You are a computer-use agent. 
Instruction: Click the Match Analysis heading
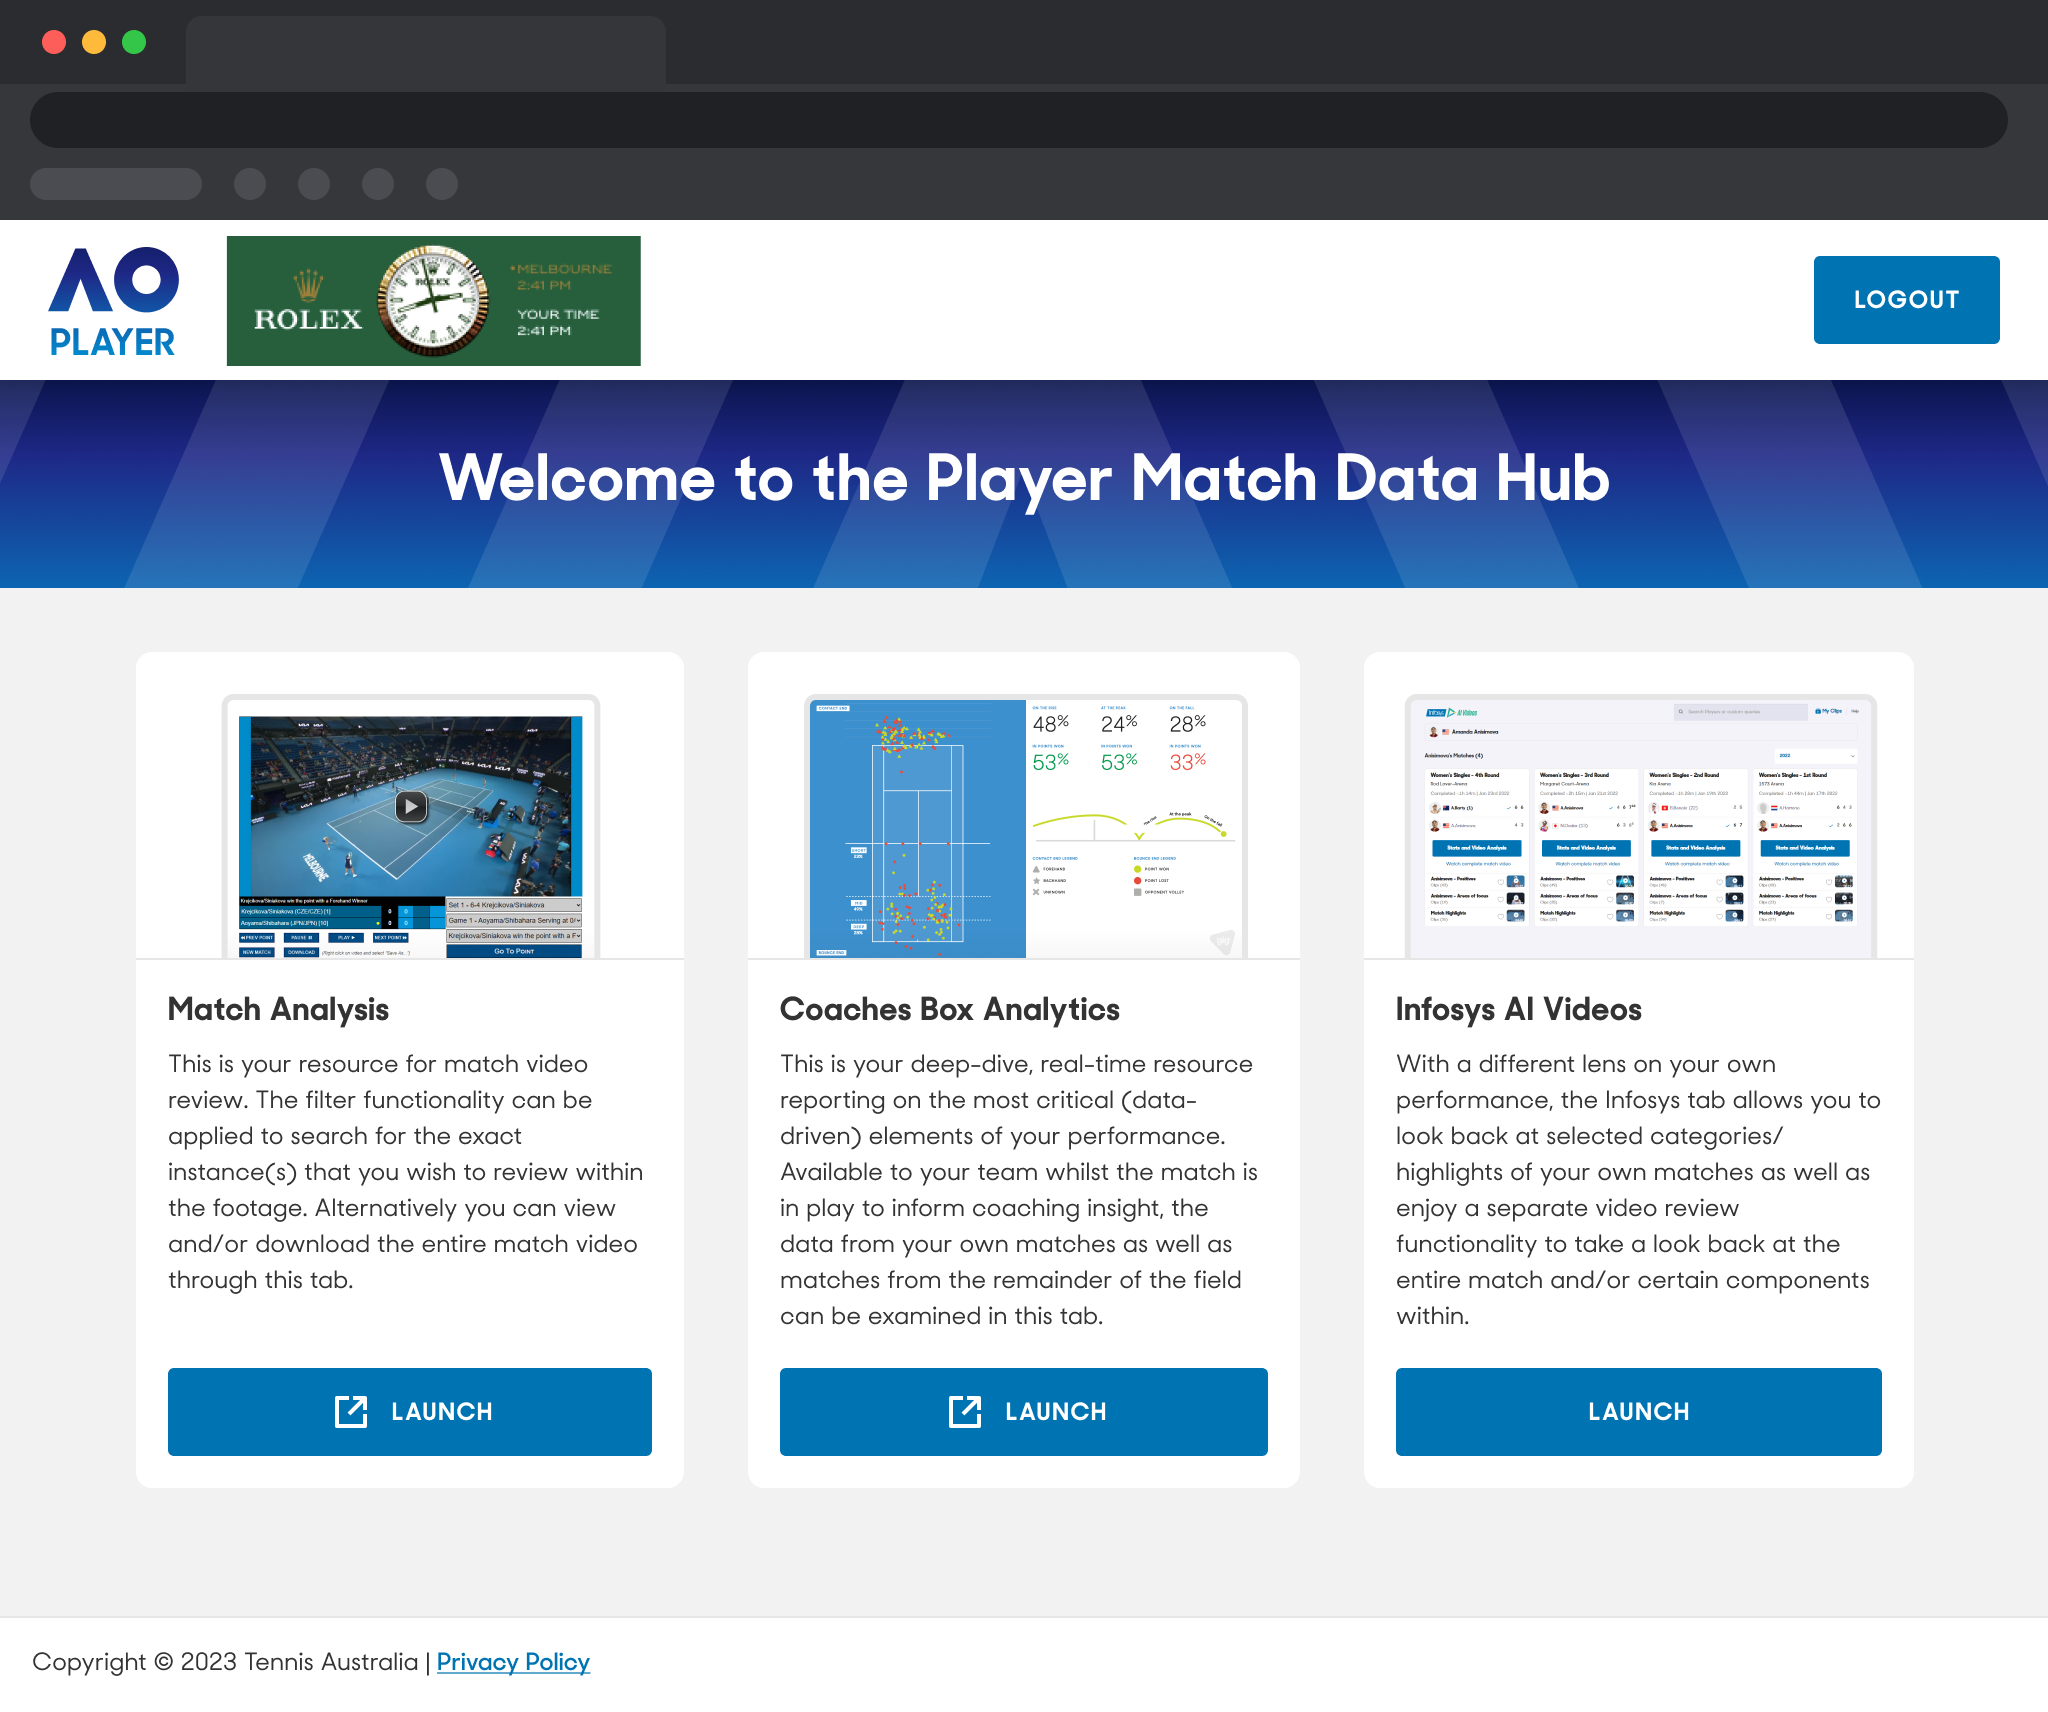point(278,1009)
